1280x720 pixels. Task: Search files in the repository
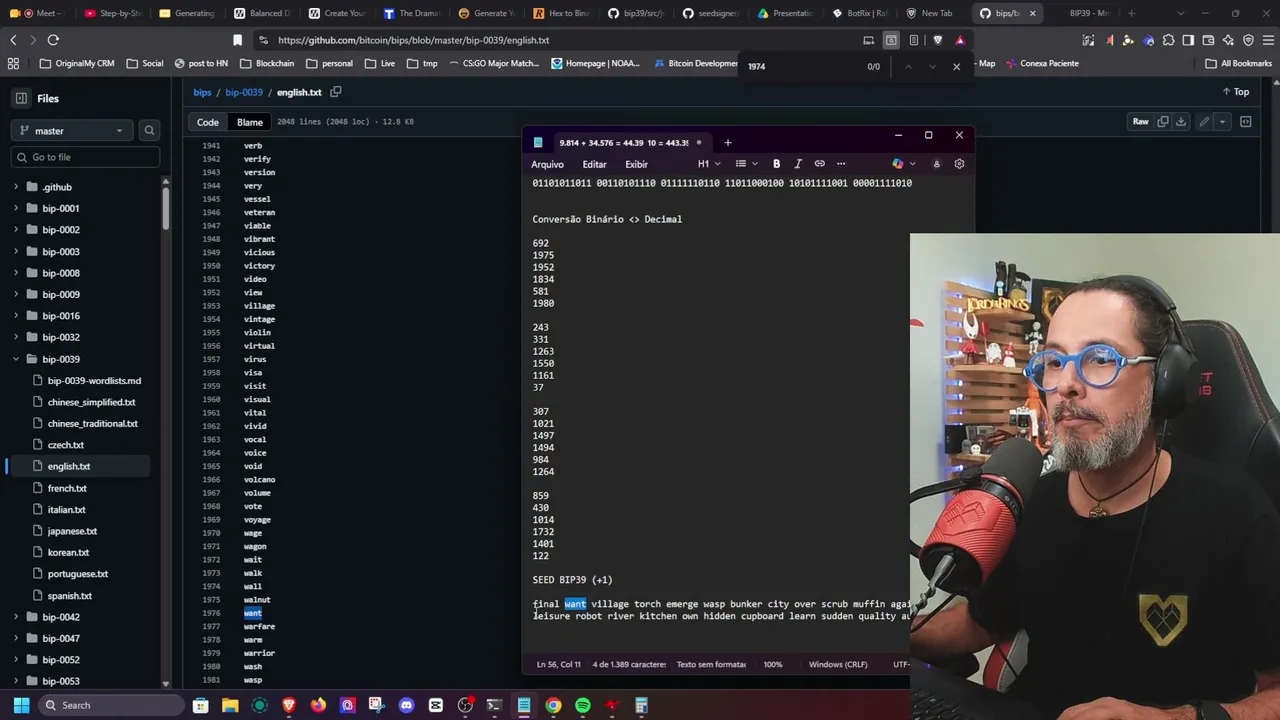(149, 130)
